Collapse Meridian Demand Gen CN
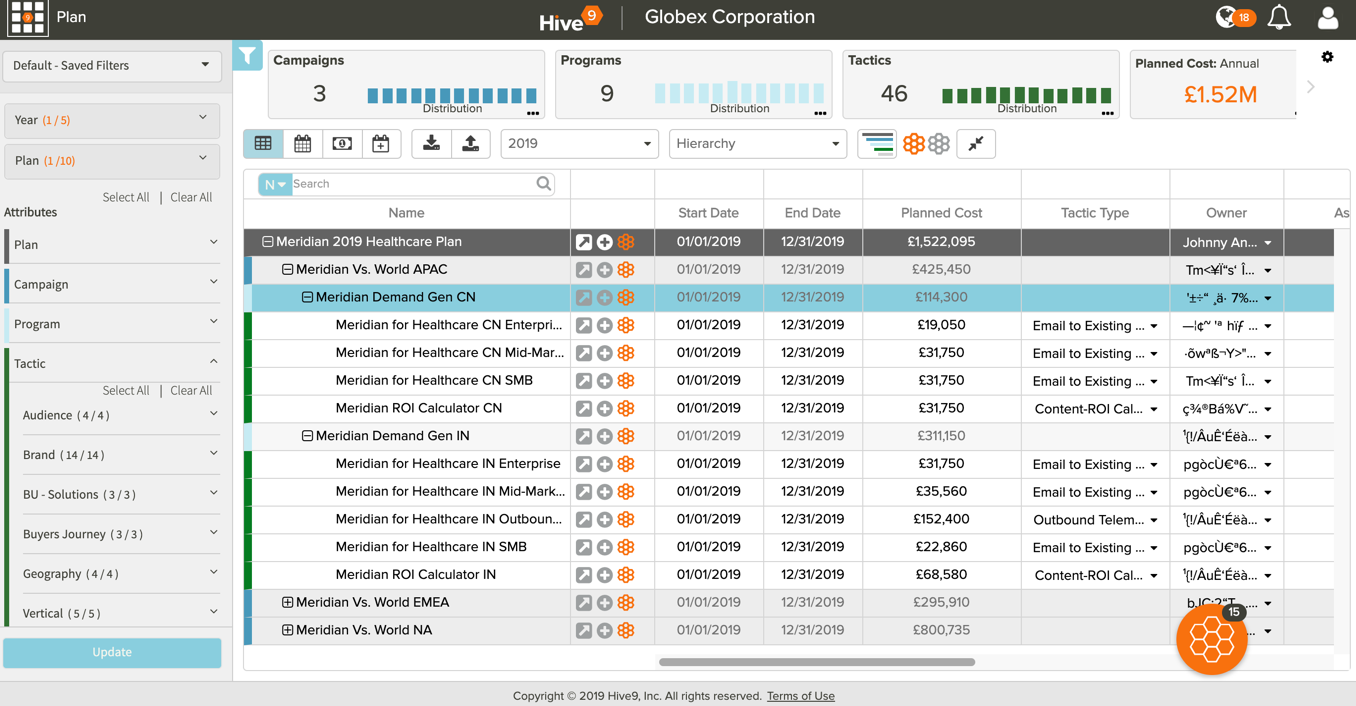This screenshot has height=706, width=1356. point(307,298)
